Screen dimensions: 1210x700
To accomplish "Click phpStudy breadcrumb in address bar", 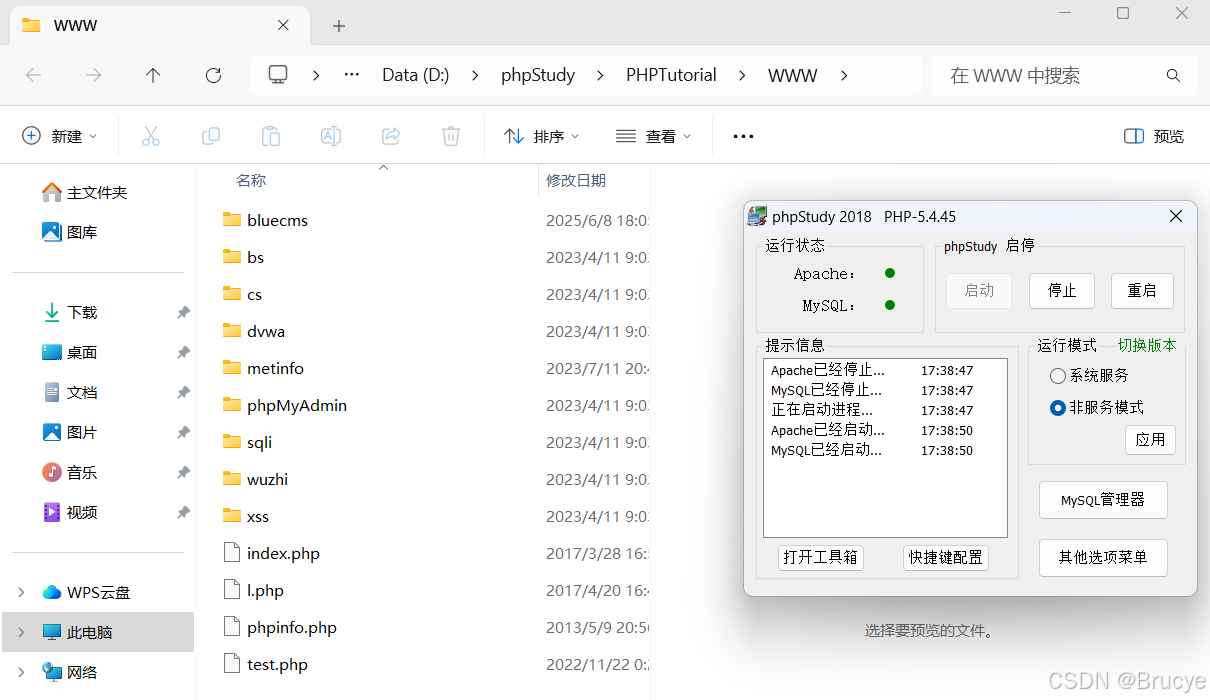I will (x=538, y=75).
